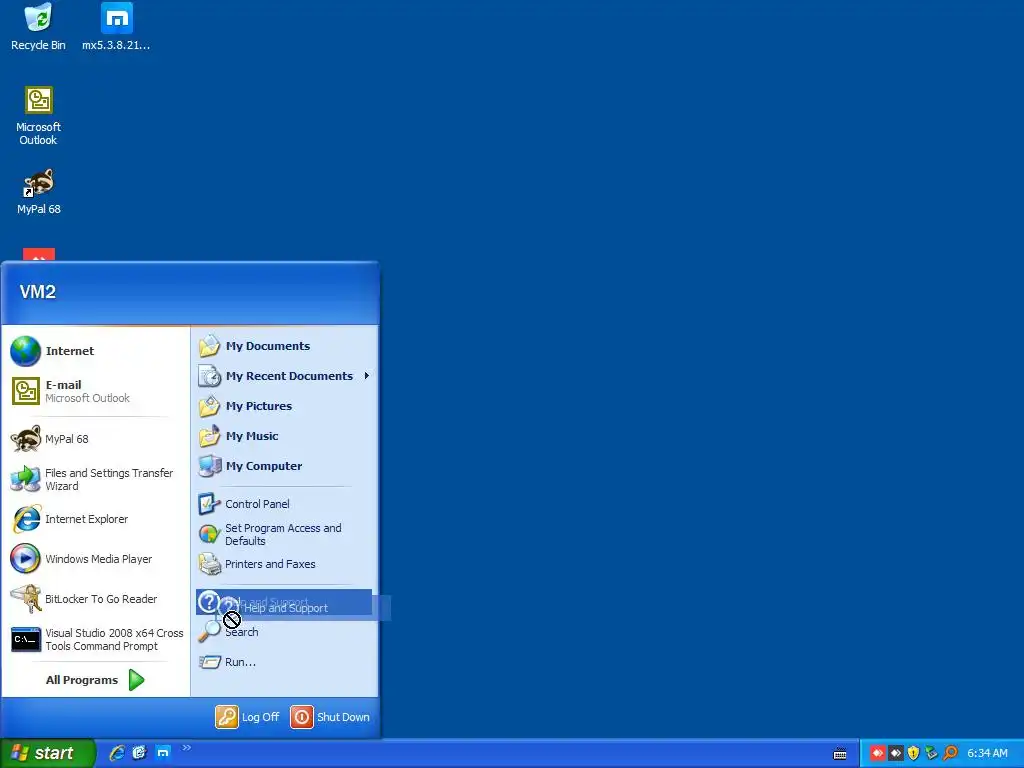1024x768 pixels.
Task: Select the mx5.3.8.21 installer desktop icon
Action: [x=116, y=27]
